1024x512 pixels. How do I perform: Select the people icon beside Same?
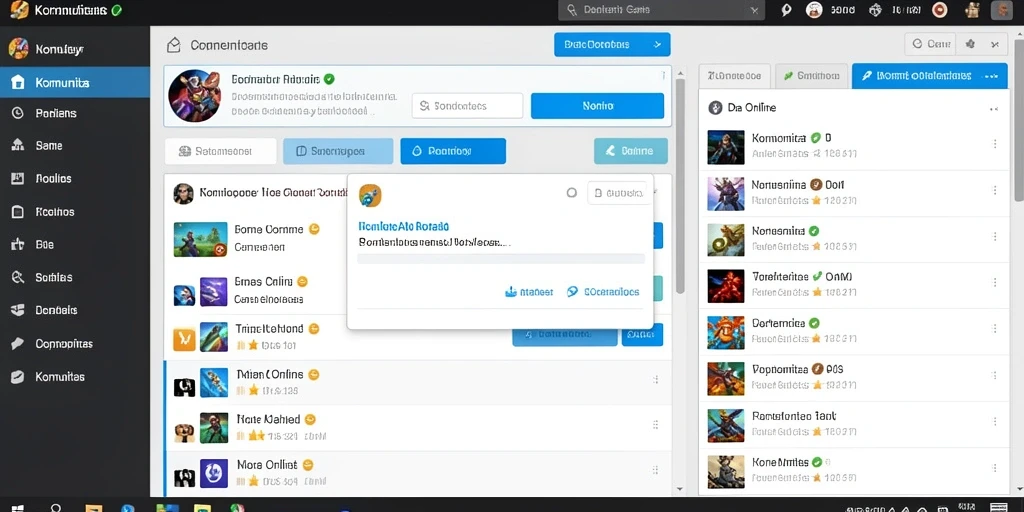click(18, 146)
